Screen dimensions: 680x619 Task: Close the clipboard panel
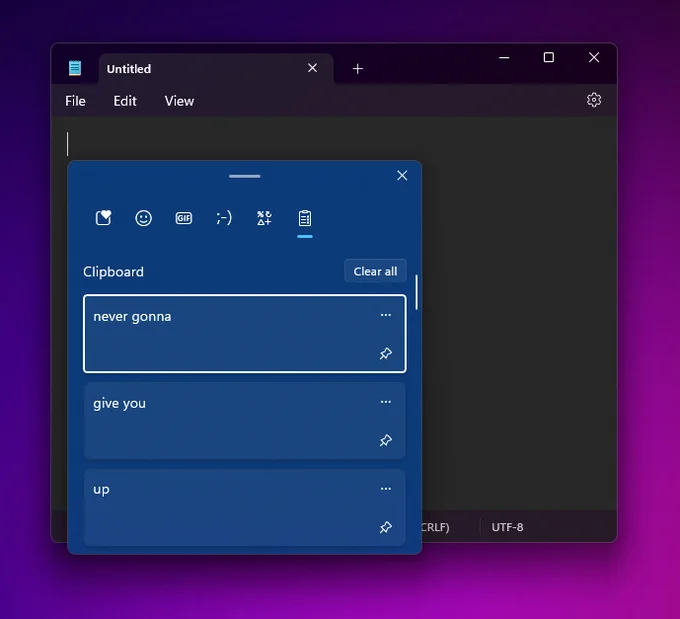pyautogui.click(x=402, y=175)
